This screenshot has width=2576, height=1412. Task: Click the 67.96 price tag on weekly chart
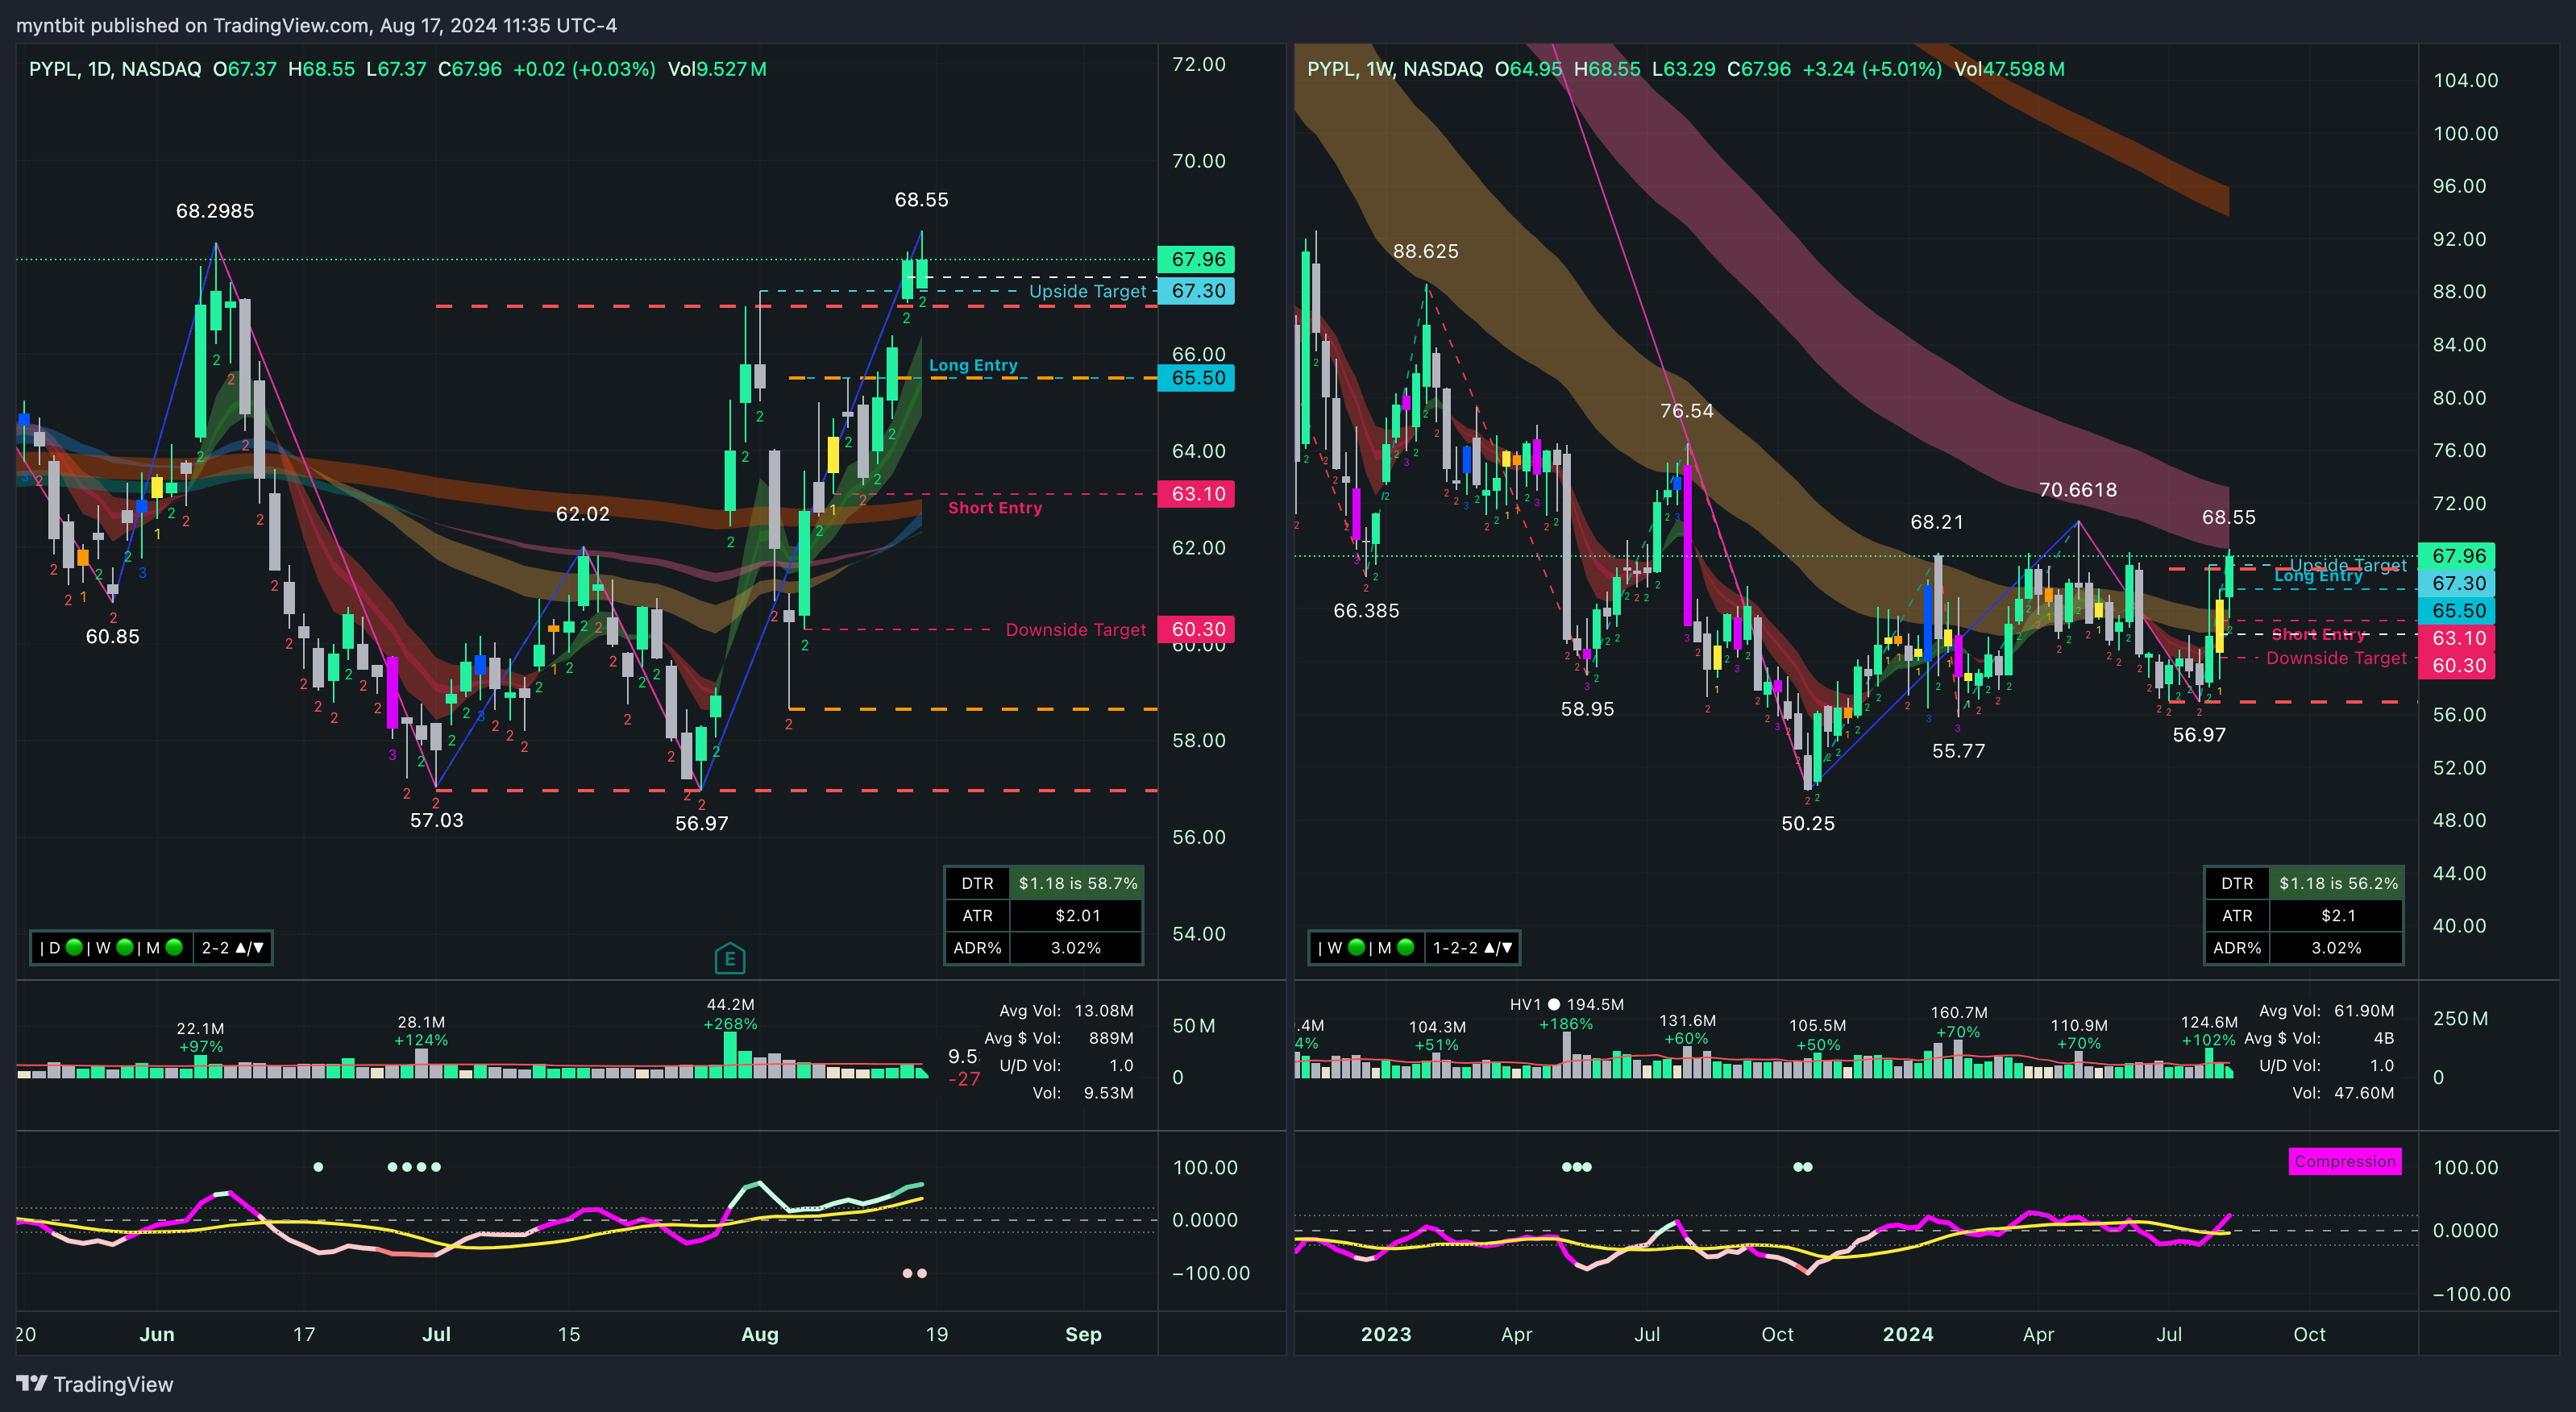2456,556
